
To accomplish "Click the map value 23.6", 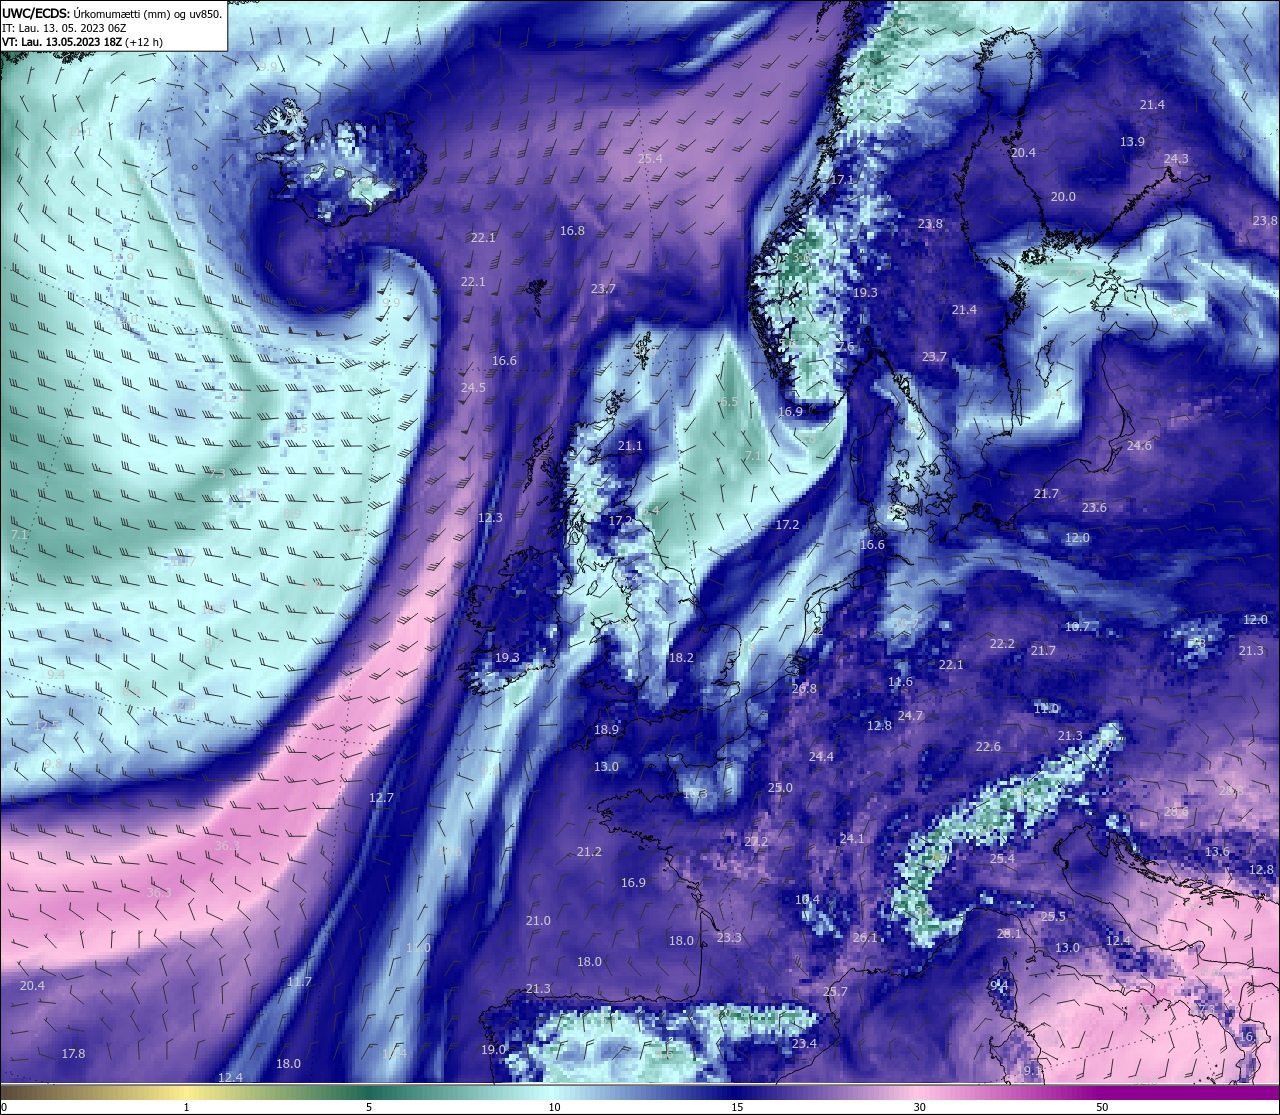I will point(1094,508).
